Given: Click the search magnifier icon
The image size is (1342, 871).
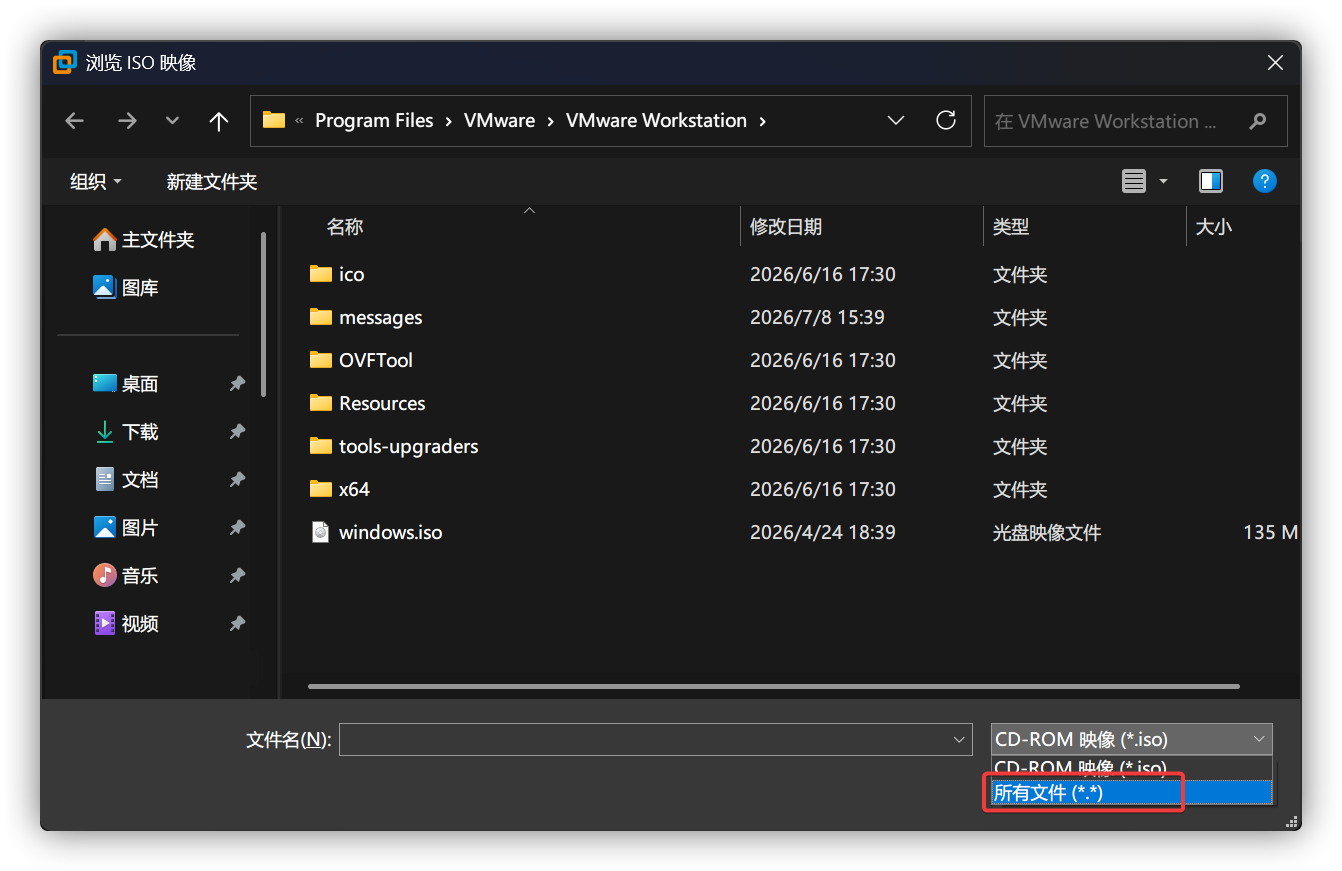Looking at the screenshot, I should click(1258, 121).
